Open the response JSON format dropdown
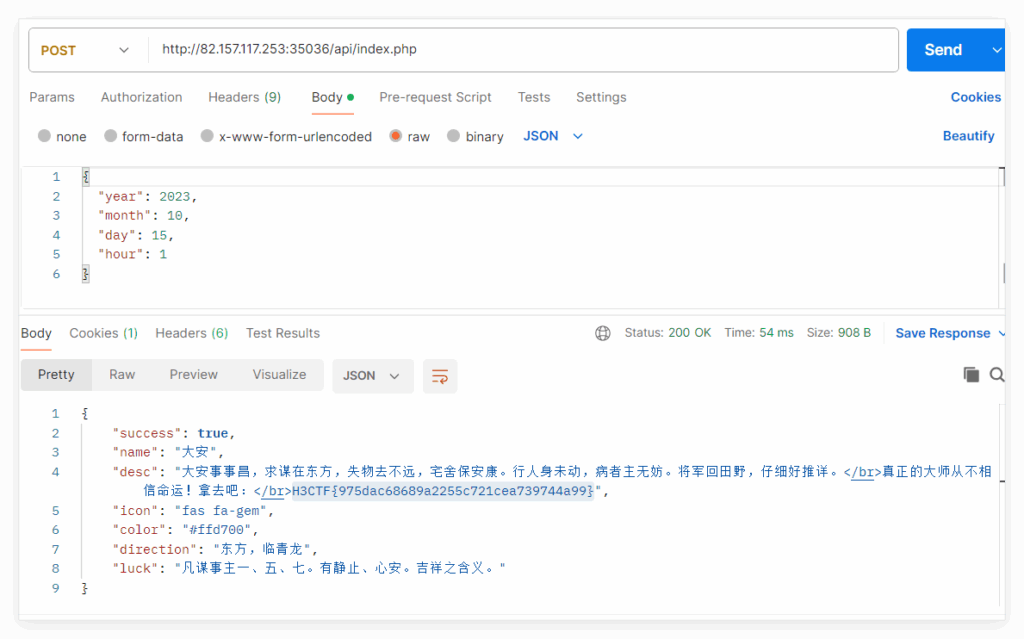The width and height of the screenshot is (1024, 639). point(371,376)
